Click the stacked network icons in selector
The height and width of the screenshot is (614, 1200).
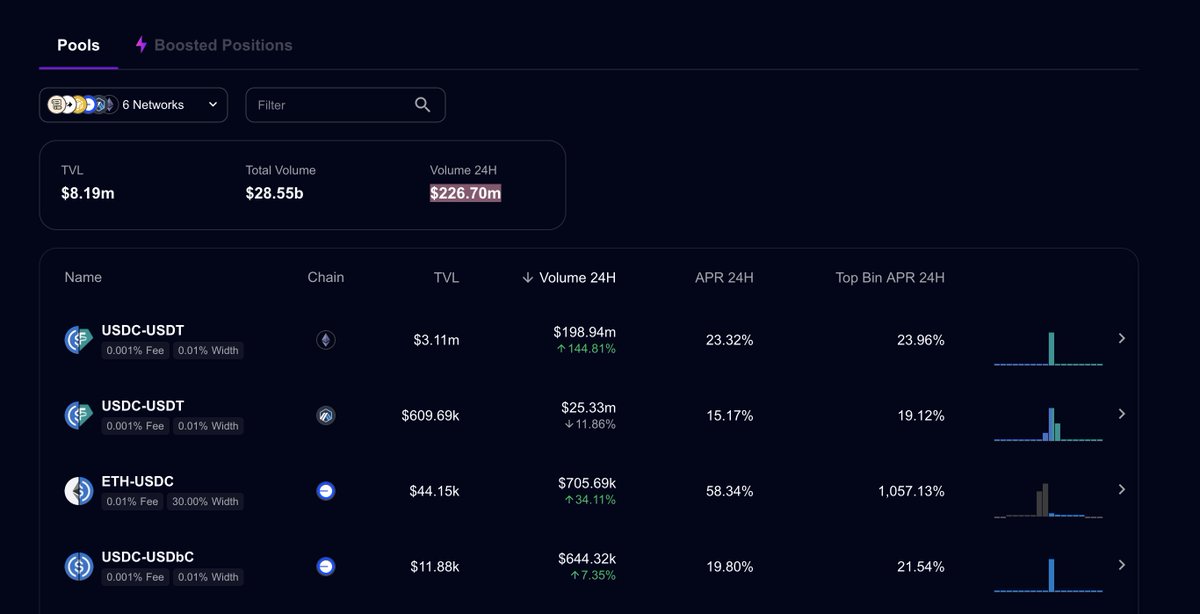82,105
